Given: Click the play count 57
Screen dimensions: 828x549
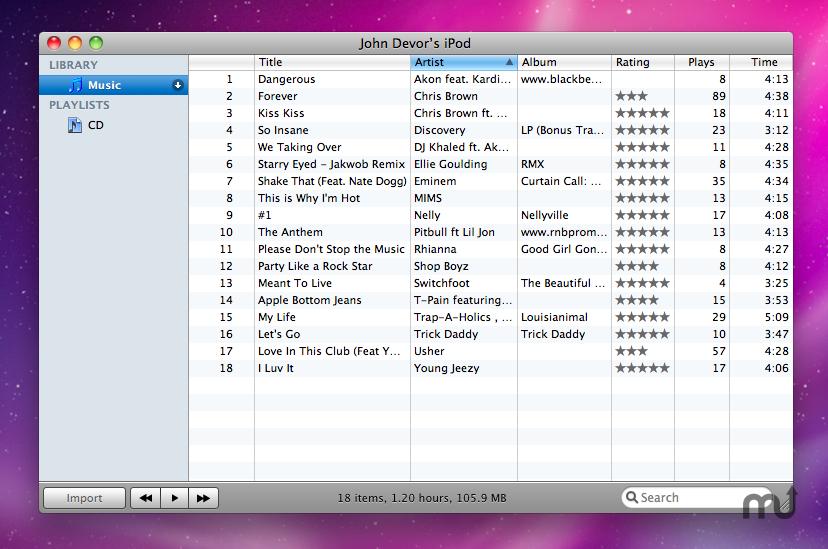Looking at the screenshot, I should 719,351.
